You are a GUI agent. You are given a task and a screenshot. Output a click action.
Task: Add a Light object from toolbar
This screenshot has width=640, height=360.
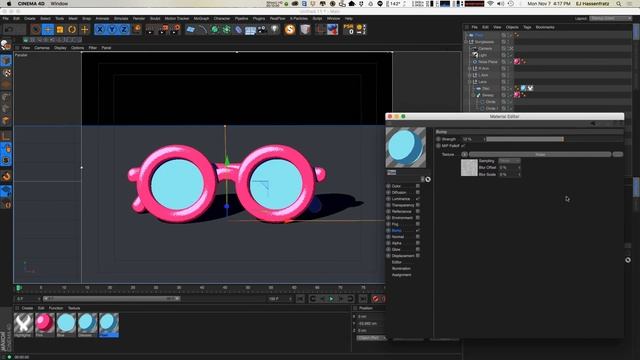[275, 29]
